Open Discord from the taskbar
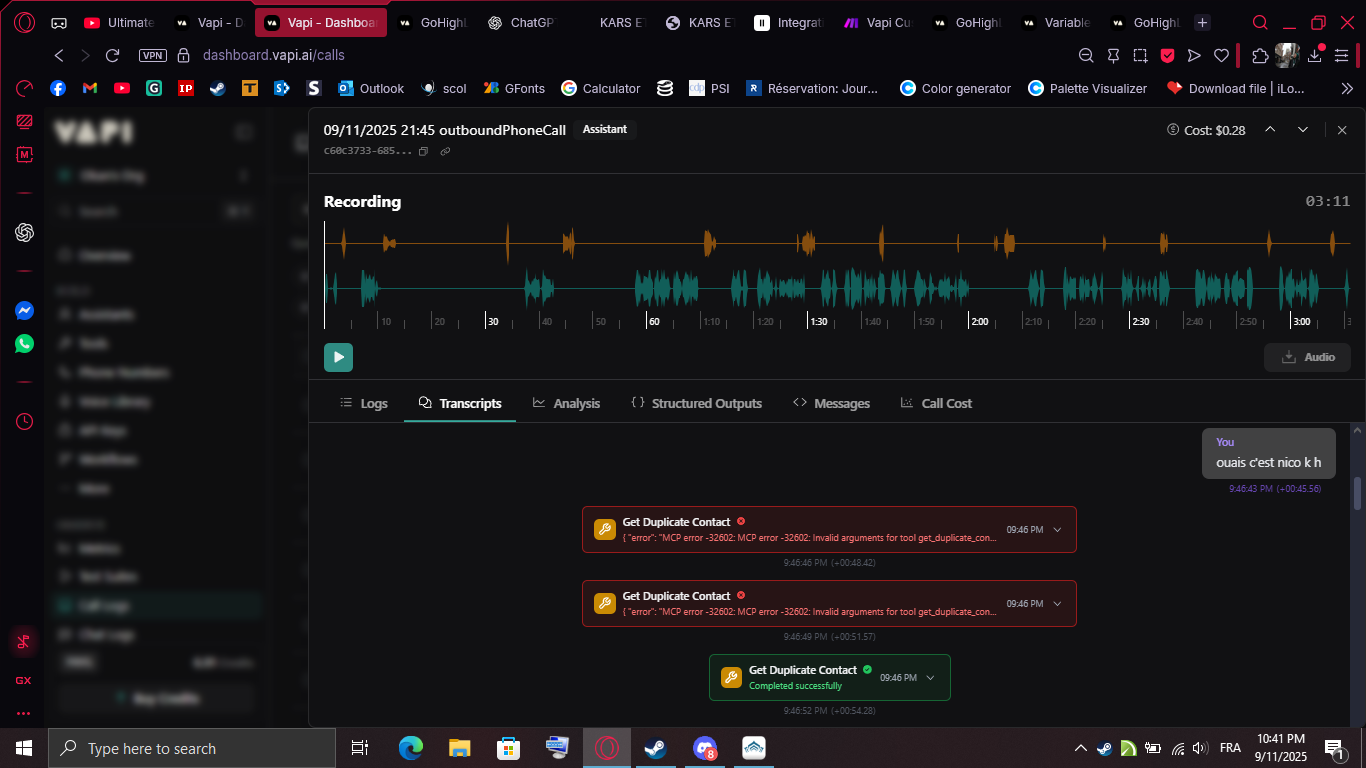The image size is (1366, 768). (705, 748)
